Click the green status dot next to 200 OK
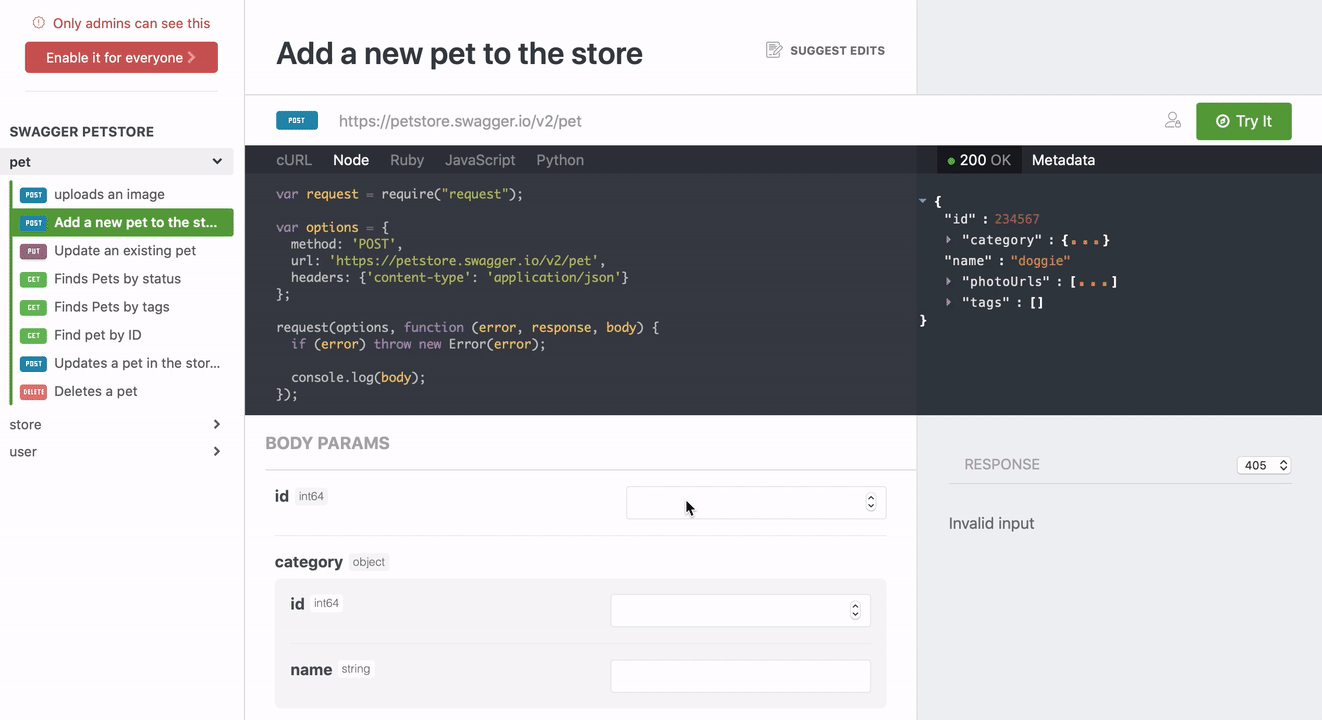1322x720 pixels. pyautogui.click(x=951, y=161)
